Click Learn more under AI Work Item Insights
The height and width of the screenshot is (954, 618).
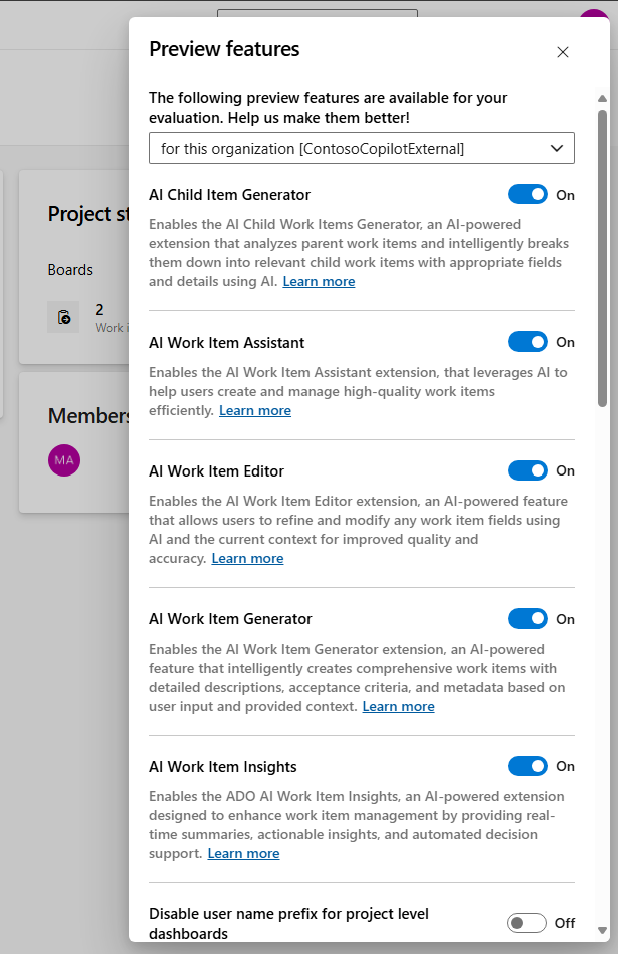pos(243,853)
